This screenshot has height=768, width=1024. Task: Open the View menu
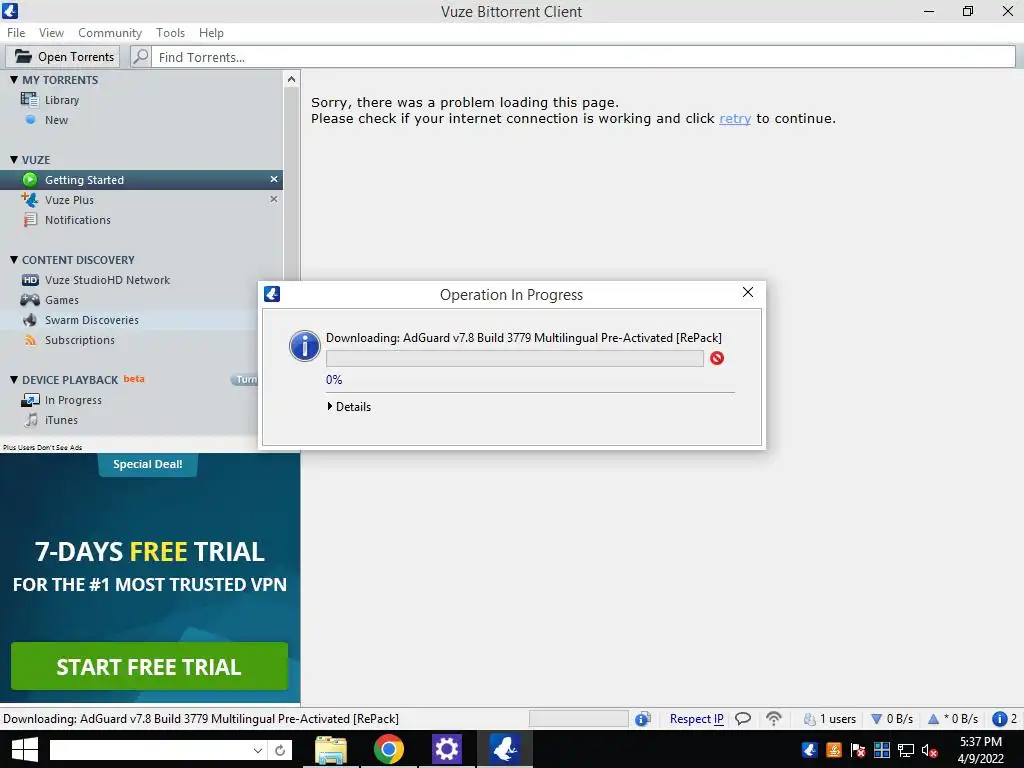(51, 33)
